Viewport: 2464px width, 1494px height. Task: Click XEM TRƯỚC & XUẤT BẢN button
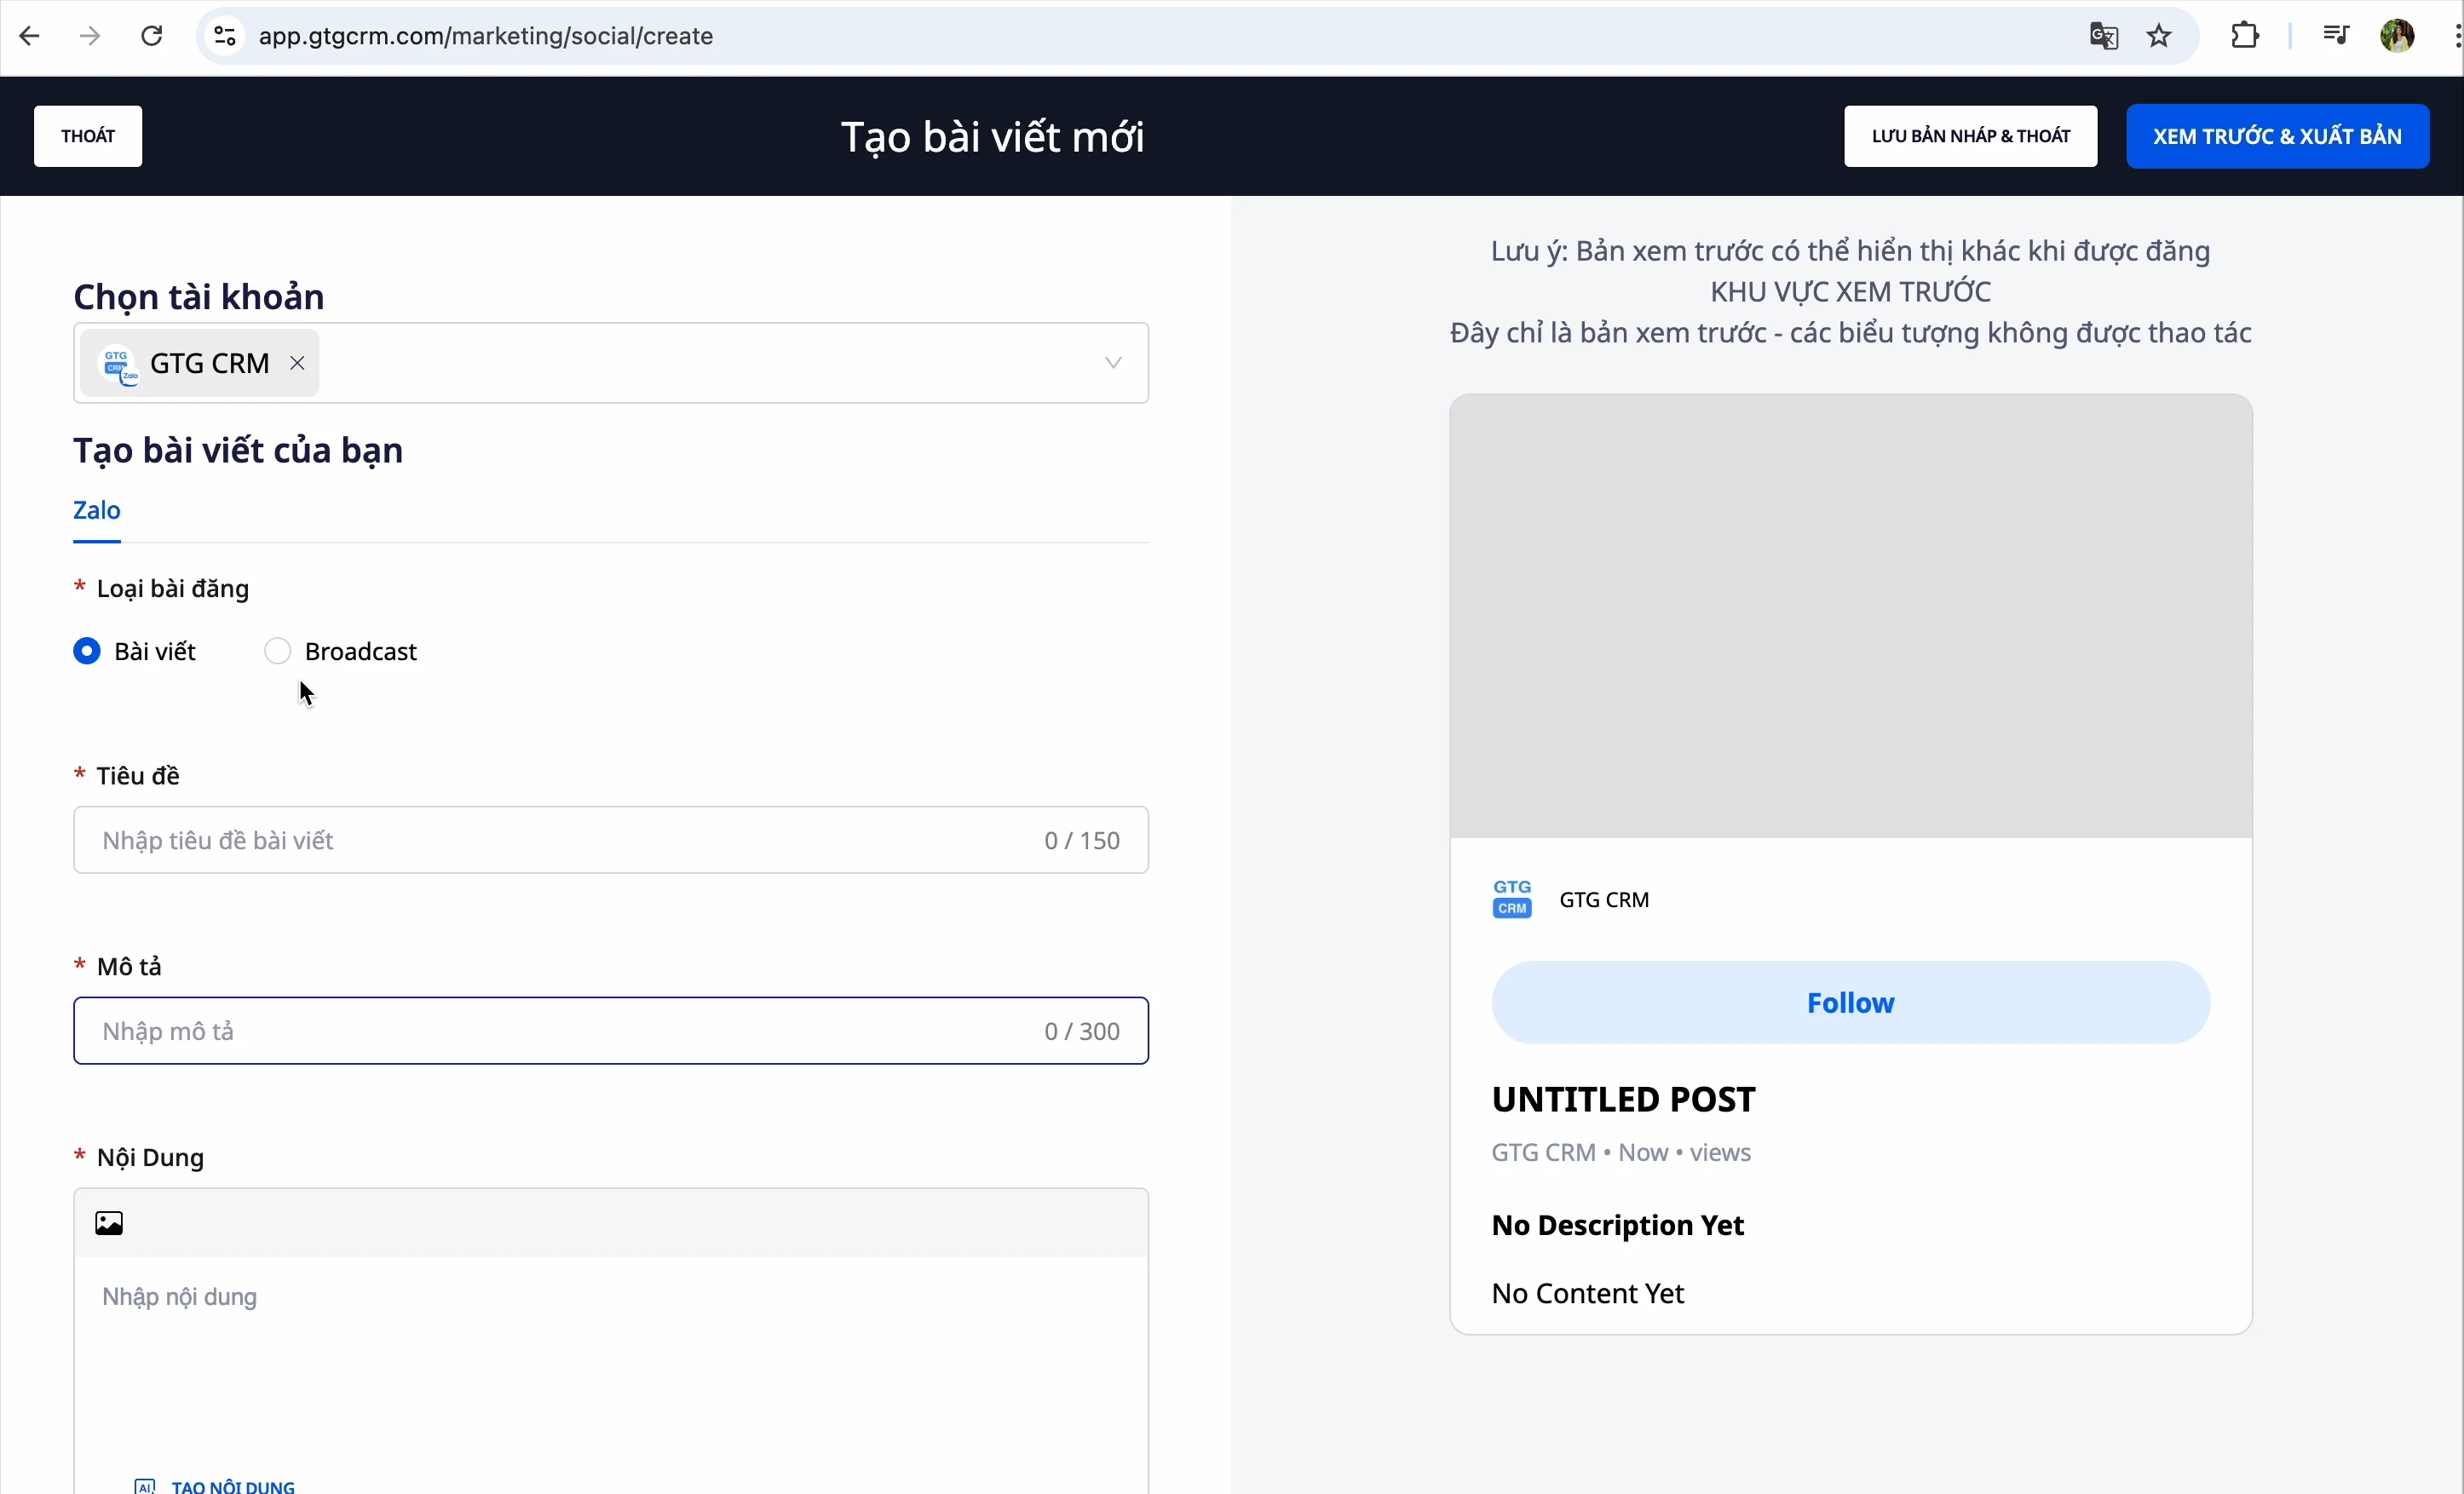point(2277,136)
